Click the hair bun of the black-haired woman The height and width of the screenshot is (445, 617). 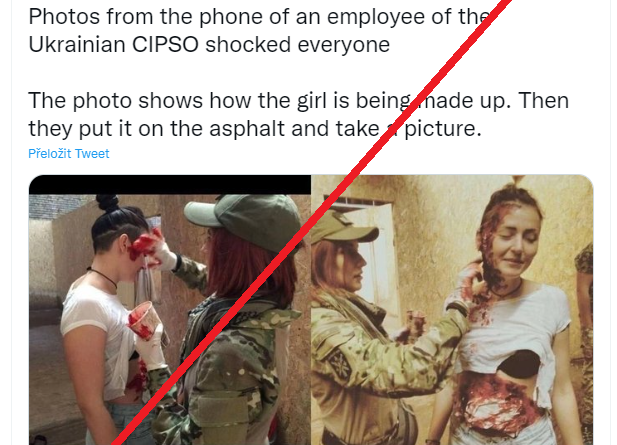[108, 203]
